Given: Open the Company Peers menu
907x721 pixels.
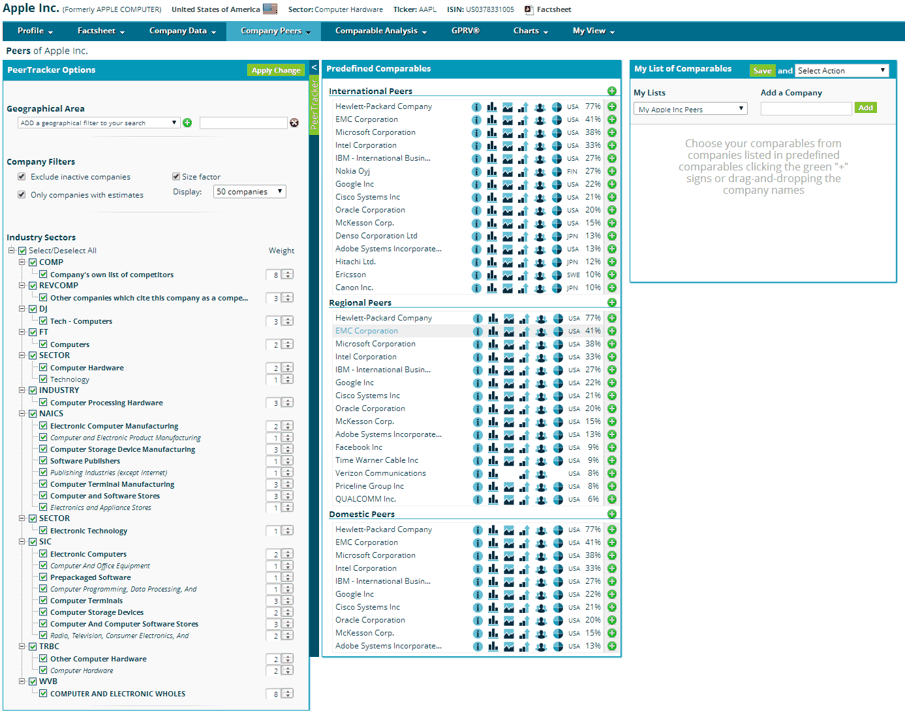Looking at the screenshot, I should (276, 31).
